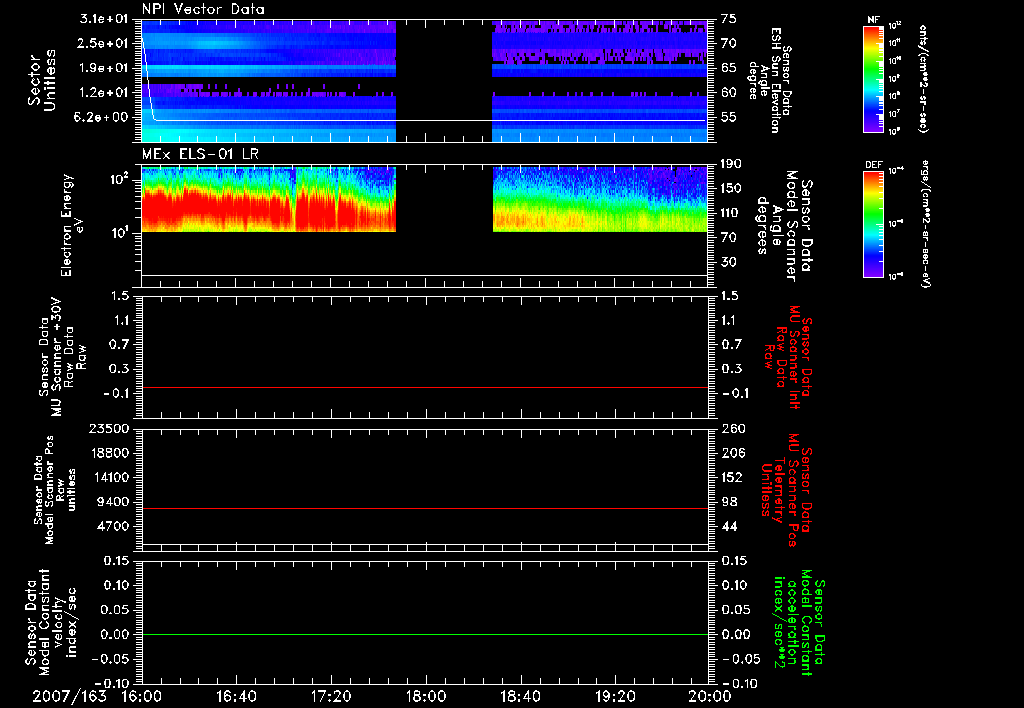Click the 3.1e+01 sector tick value
The height and width of the screenshot is (708, 1024).
coord(104,19)
